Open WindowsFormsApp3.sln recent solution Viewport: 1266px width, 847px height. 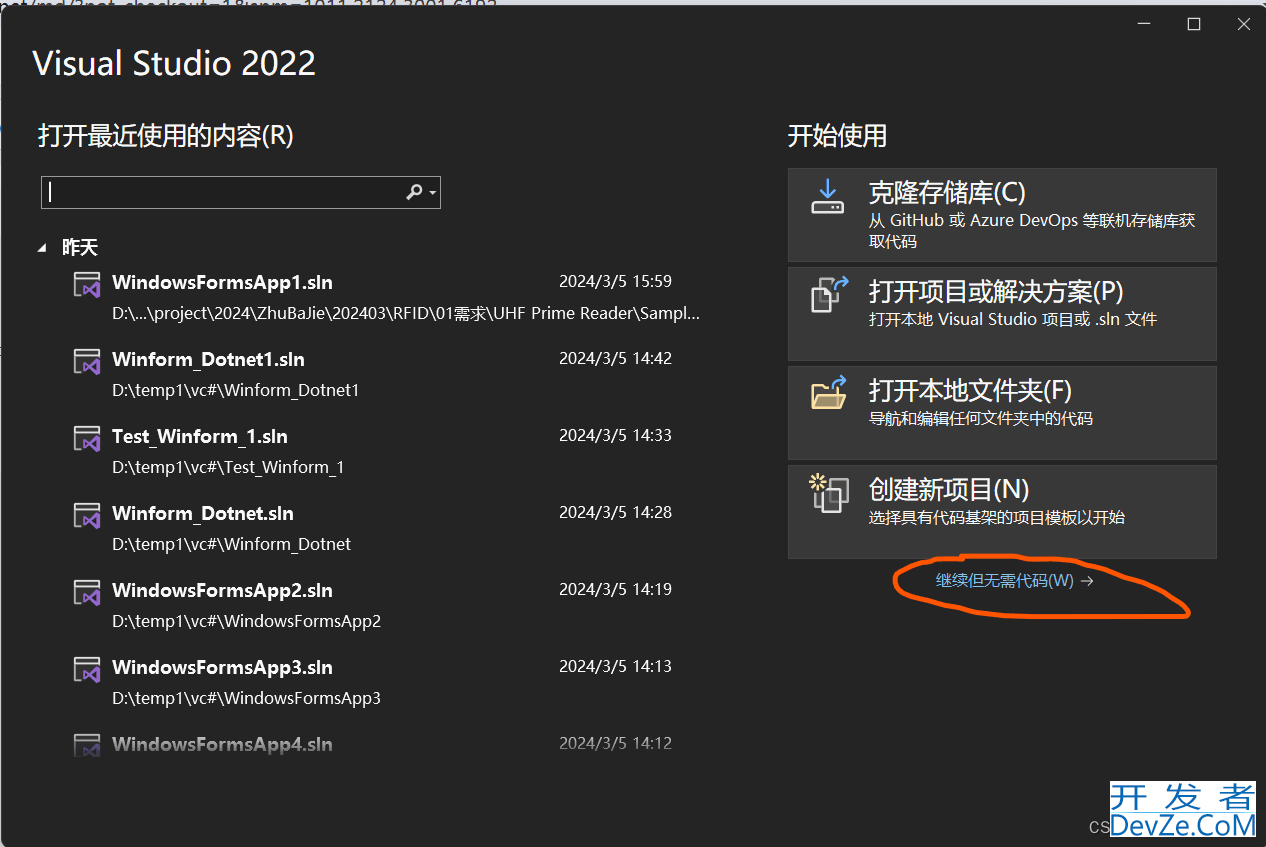pyautogui.click(x=385, y=682)
